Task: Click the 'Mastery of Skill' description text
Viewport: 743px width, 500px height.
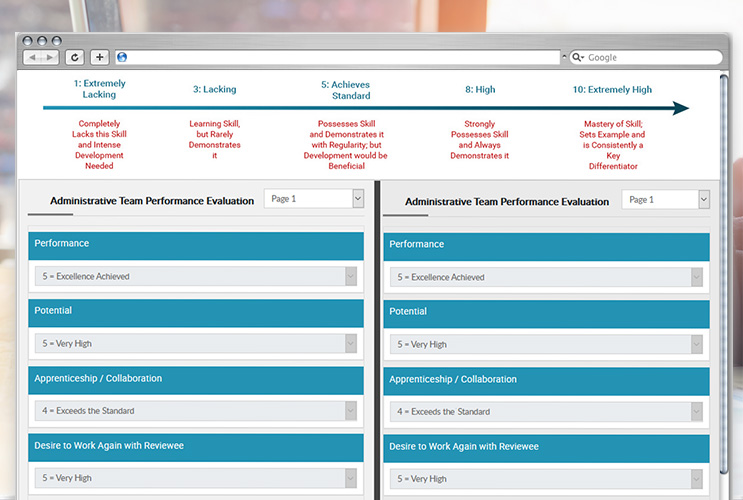Action: point(613,145)
